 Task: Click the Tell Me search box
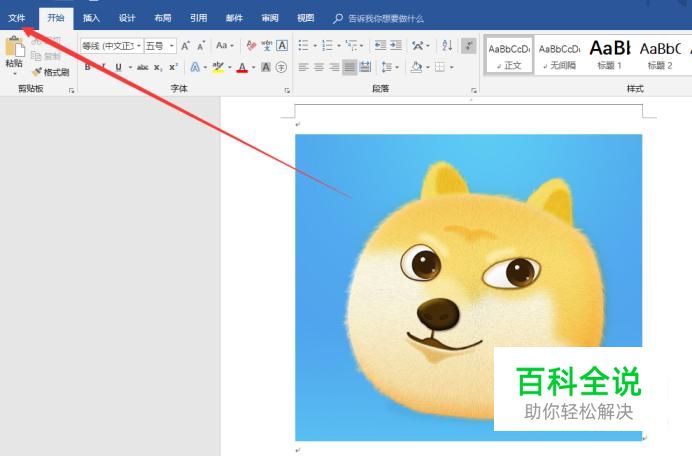tap(385, 18)
